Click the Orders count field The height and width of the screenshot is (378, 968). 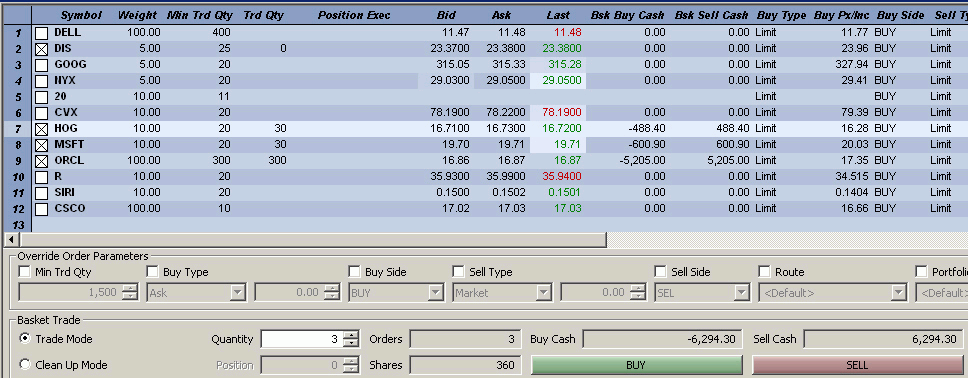464,339
